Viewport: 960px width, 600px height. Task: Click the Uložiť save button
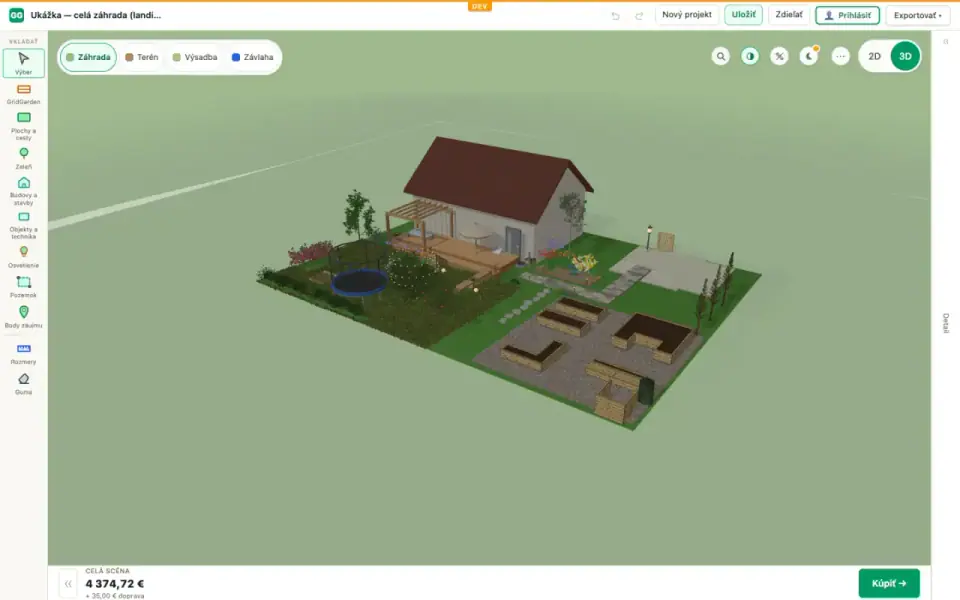tap(743, 15)
